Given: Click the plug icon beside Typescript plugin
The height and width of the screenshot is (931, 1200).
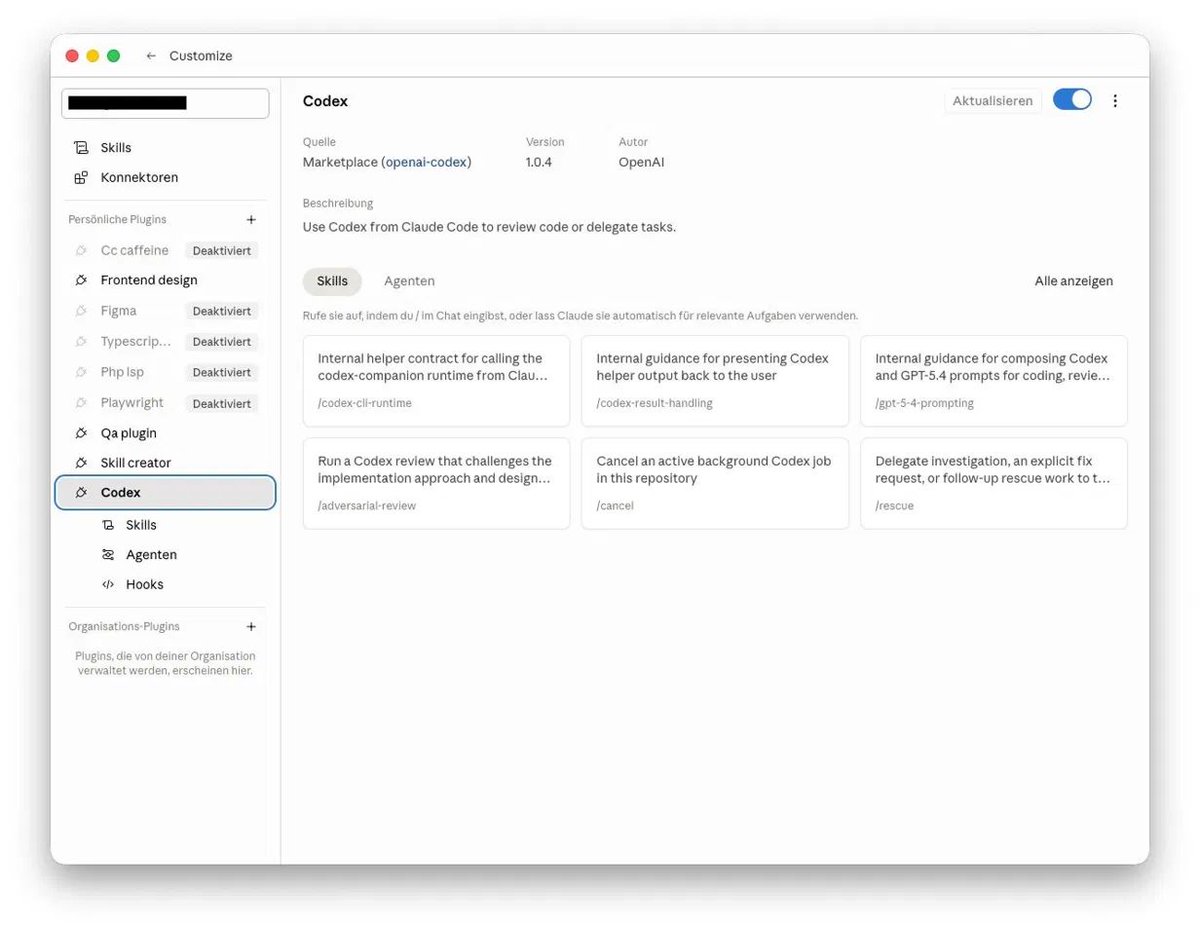Looking at the screenshot, I should (x=81, y=342).
